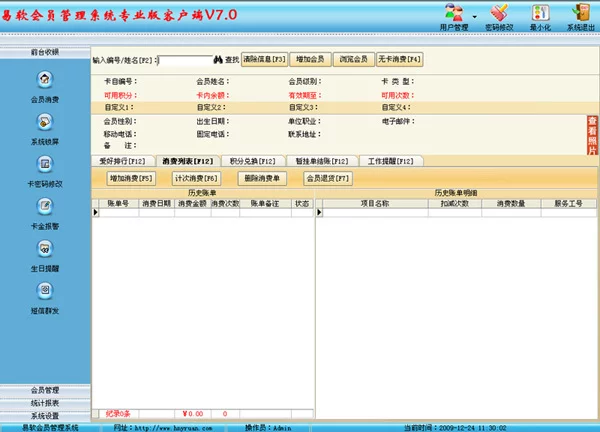Click 纪录0条 footer text
The height and width of the screenshot is (432, 600).
[x=118, y=414]
